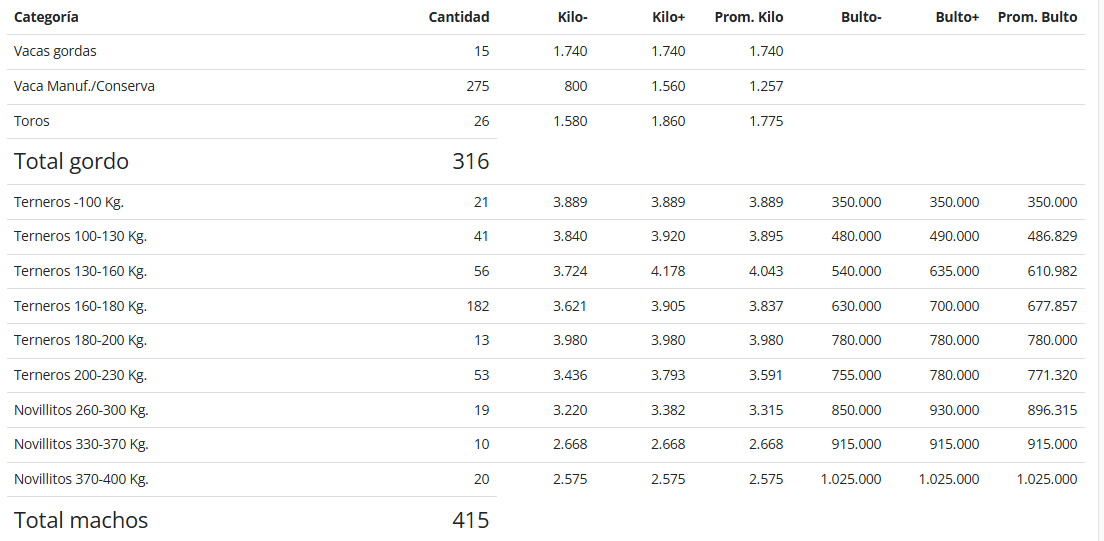The image size is (1104, 541).
Task: Click the Total gordo heading
Action: [71, 161]
